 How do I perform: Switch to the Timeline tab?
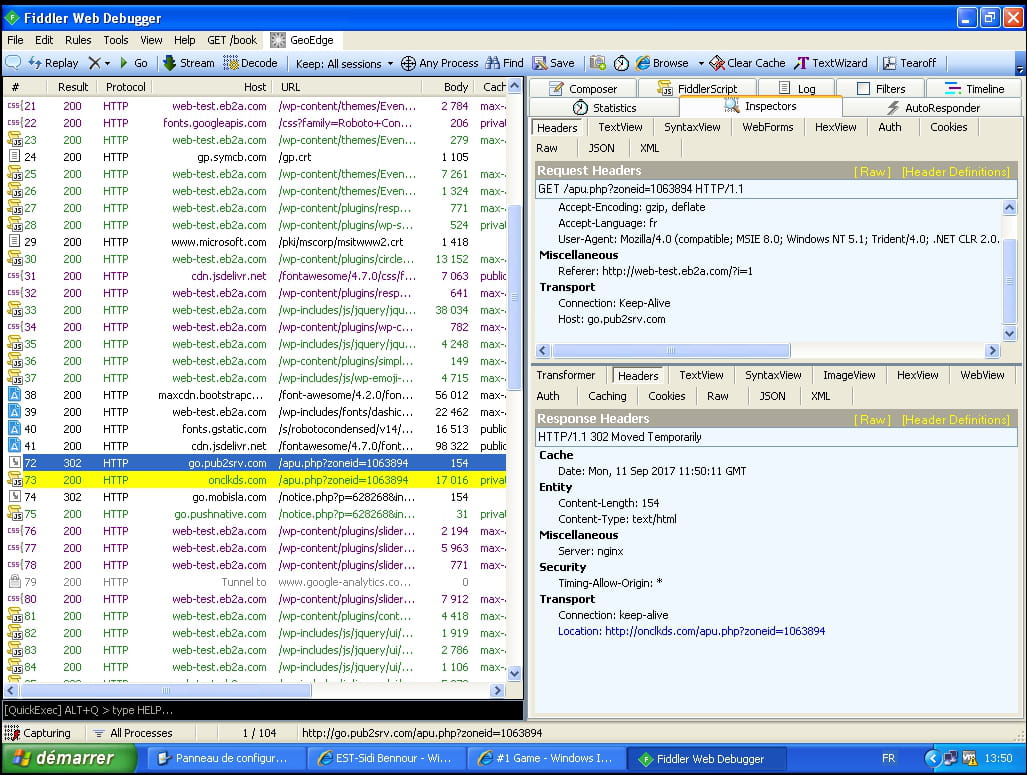point(975,88)
